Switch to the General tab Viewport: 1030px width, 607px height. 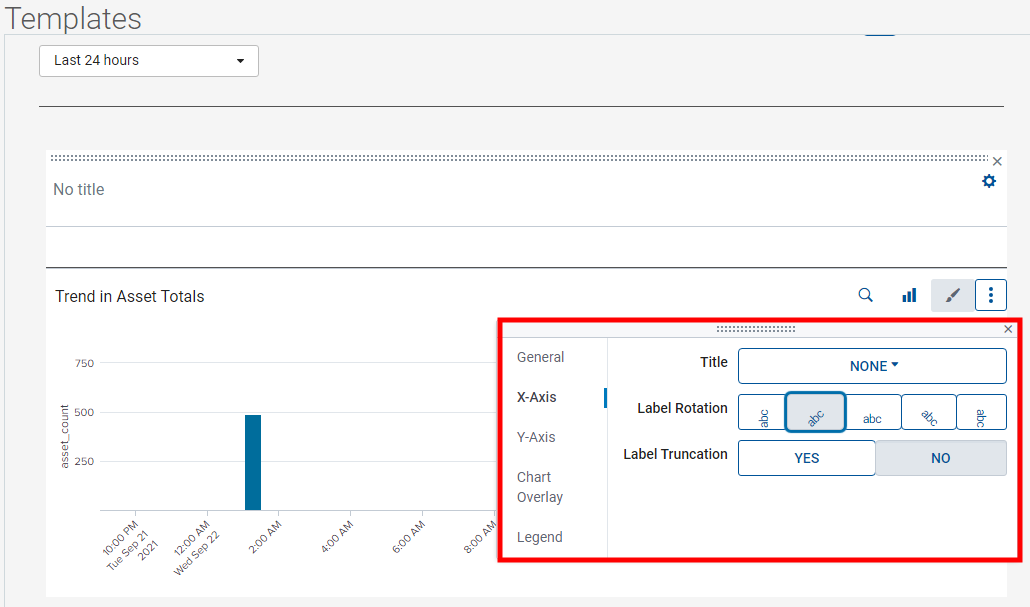pyautogui.click(x=540, y=357)
